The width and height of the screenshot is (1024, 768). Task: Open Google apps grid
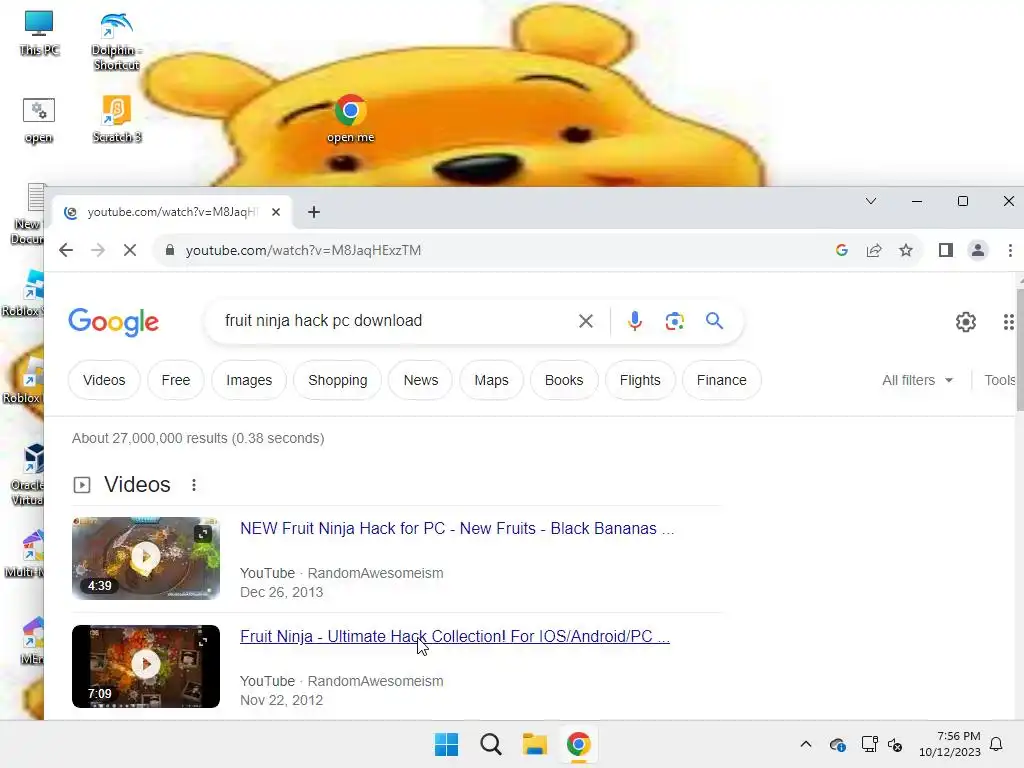pyautogui.click(x=1009, y=321)
